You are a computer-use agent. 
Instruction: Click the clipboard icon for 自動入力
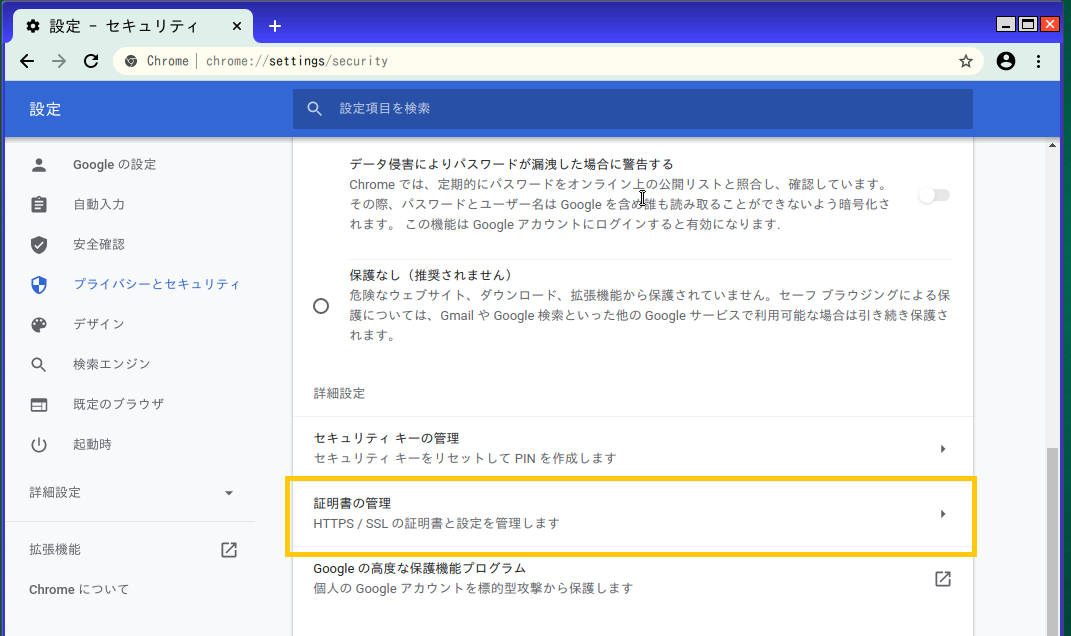[x=39, y=204]
